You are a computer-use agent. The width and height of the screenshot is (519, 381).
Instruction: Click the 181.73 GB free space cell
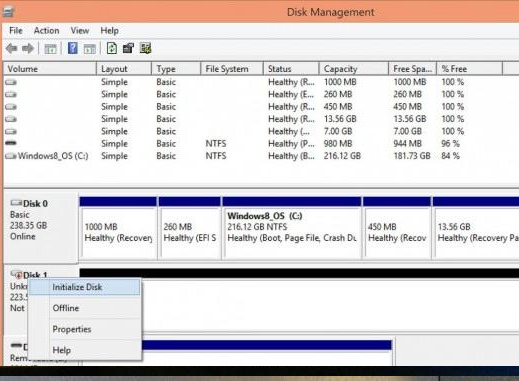pyautogui.click(x=412, y=156)
